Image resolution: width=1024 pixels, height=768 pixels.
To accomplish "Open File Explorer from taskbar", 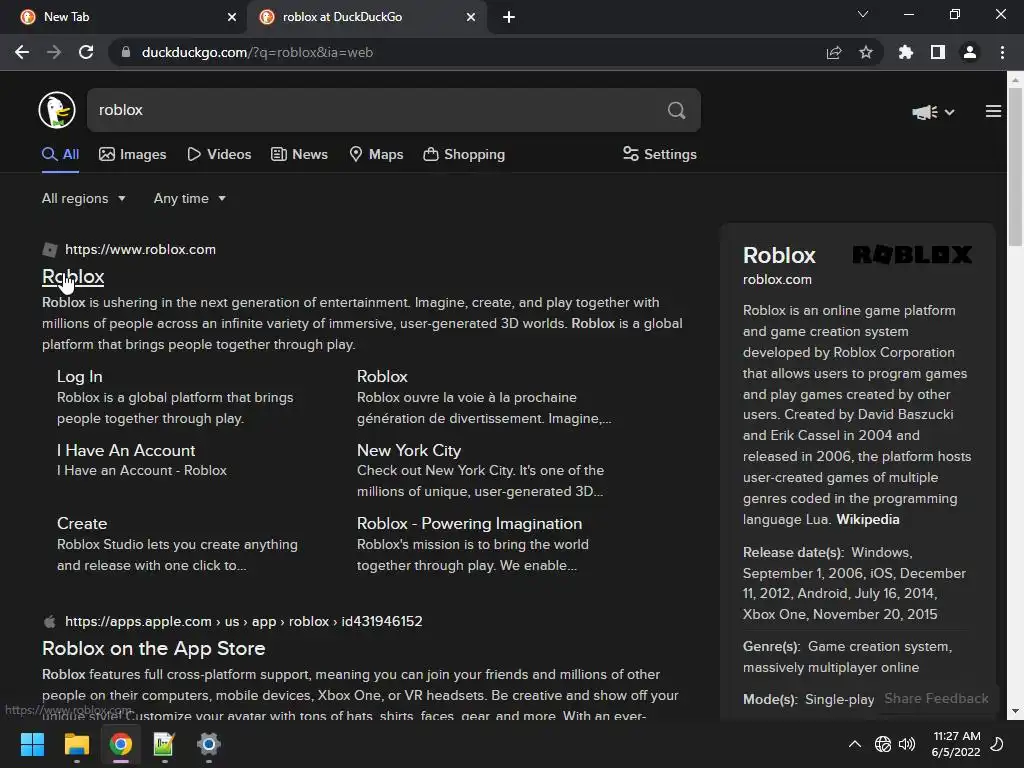I will click(x=76, y=744).
